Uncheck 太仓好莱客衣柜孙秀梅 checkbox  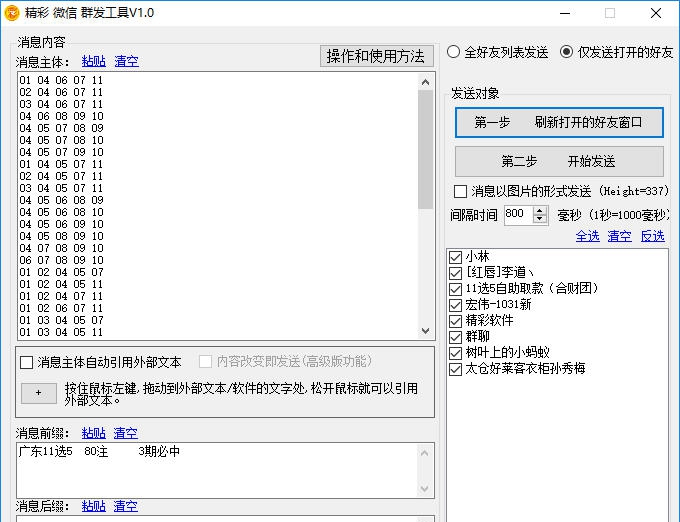click(x=455, y=369)
